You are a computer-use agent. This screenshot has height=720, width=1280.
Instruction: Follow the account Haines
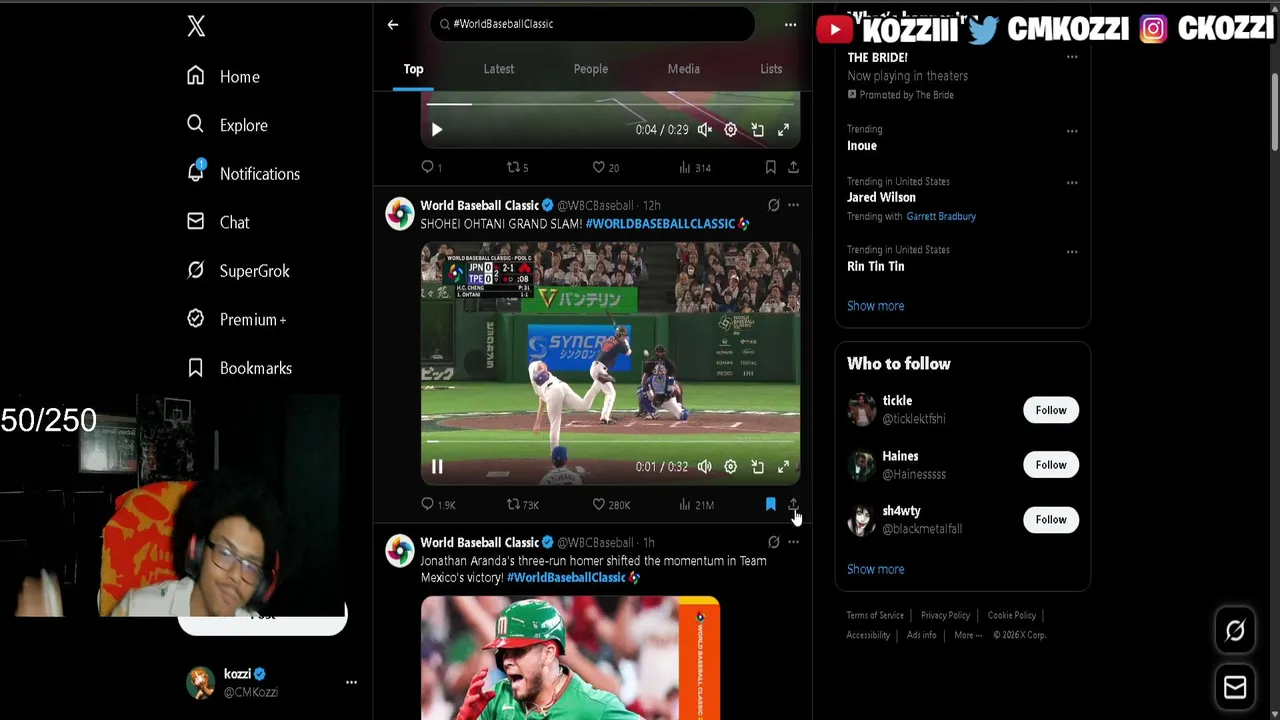pos(1051,465)
